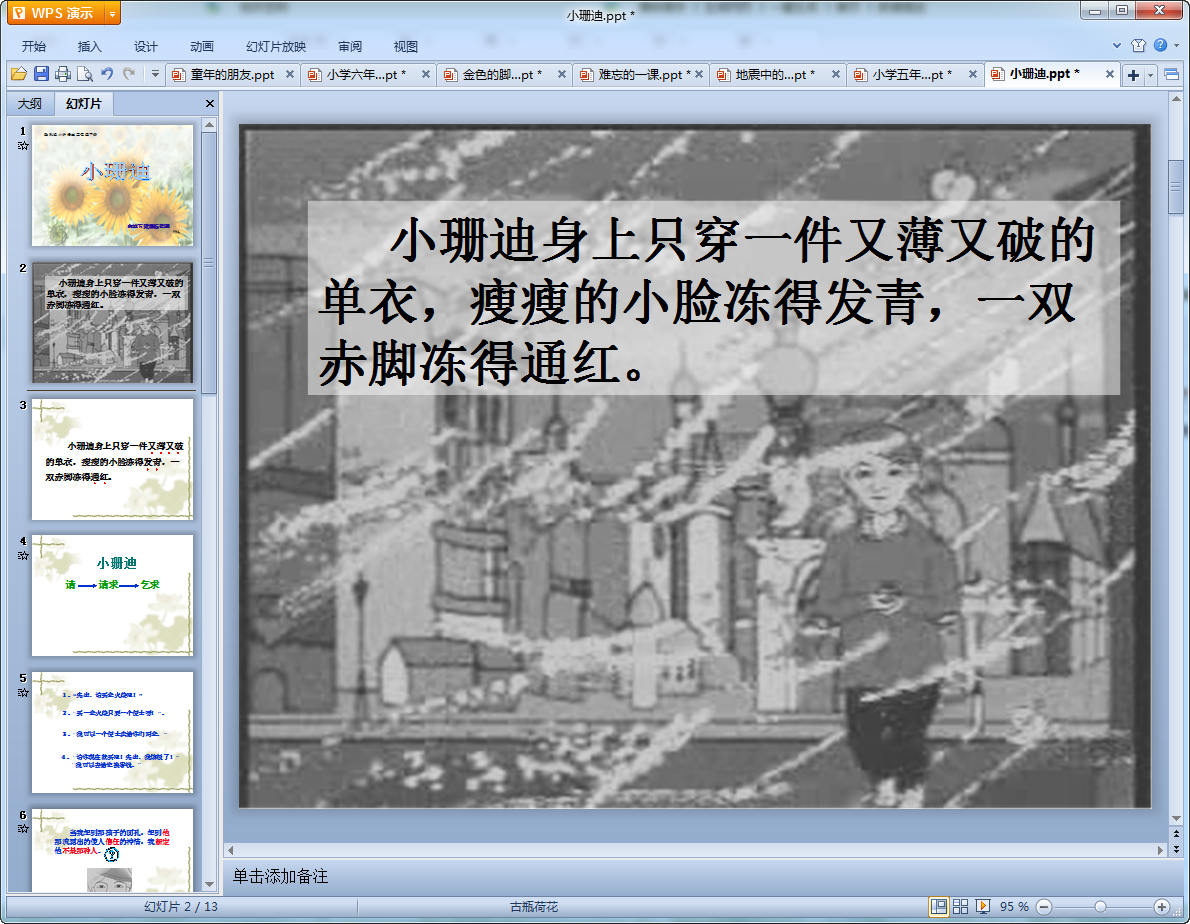Click animation star icon beside slide 6
The width and height of the screenshot is (1190, 924).
click(x=23, y=828)
